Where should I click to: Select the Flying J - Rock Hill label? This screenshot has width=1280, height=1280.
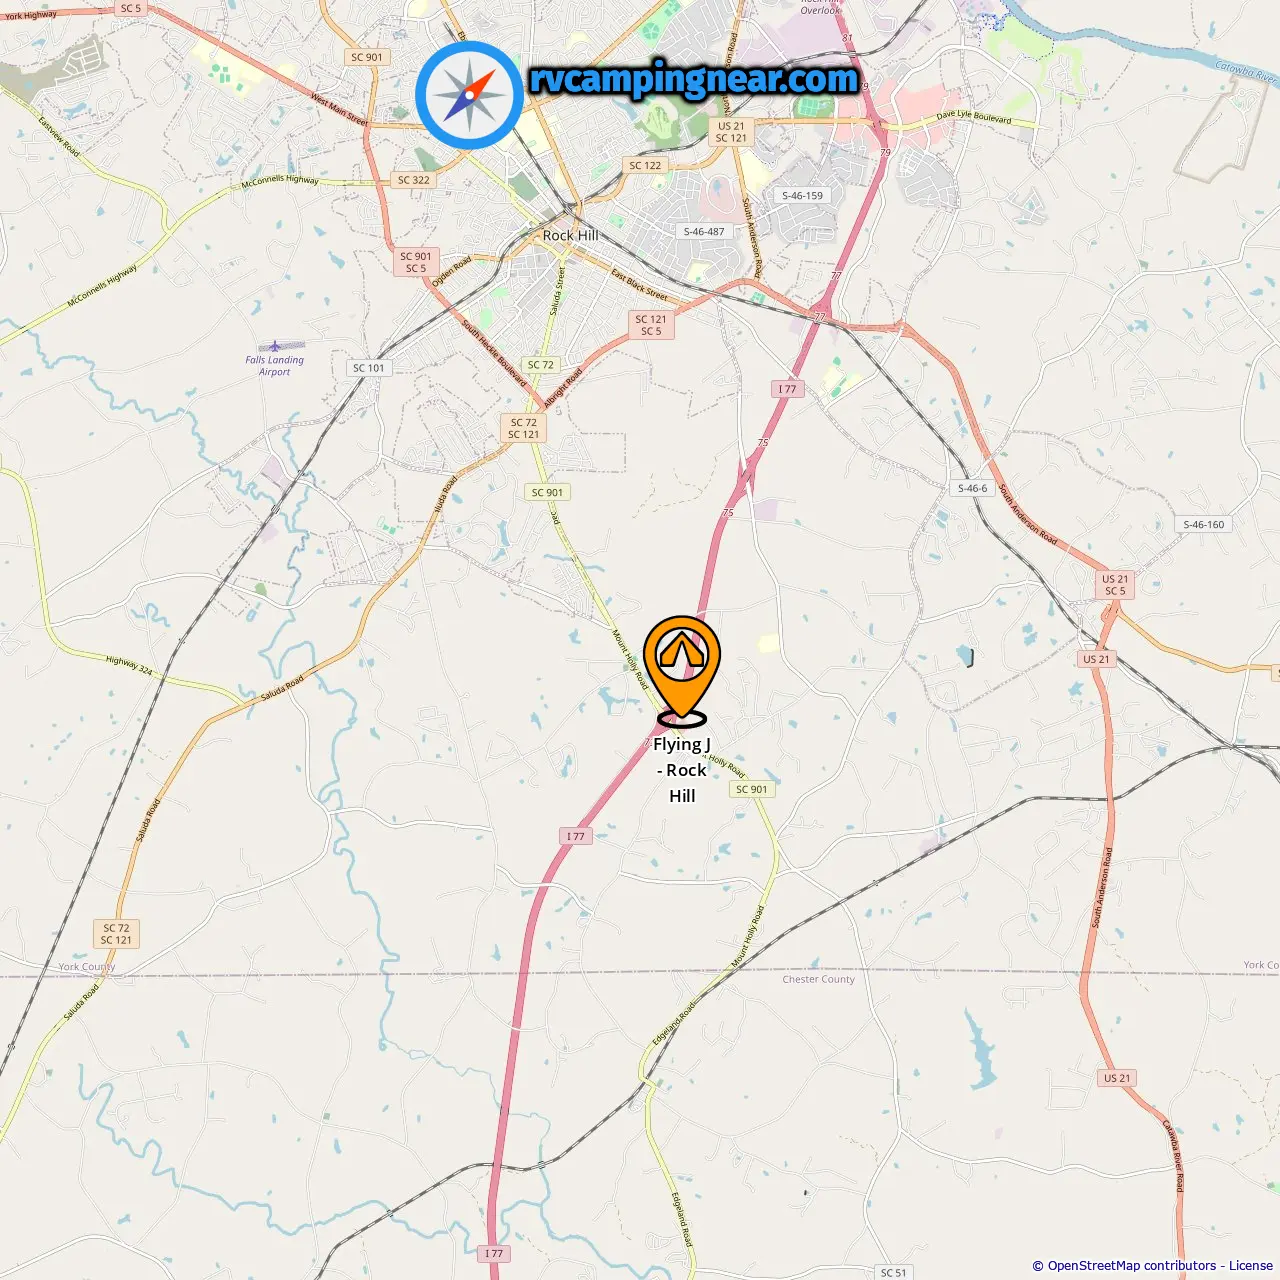pyautogui.click(x=682, y=770)
